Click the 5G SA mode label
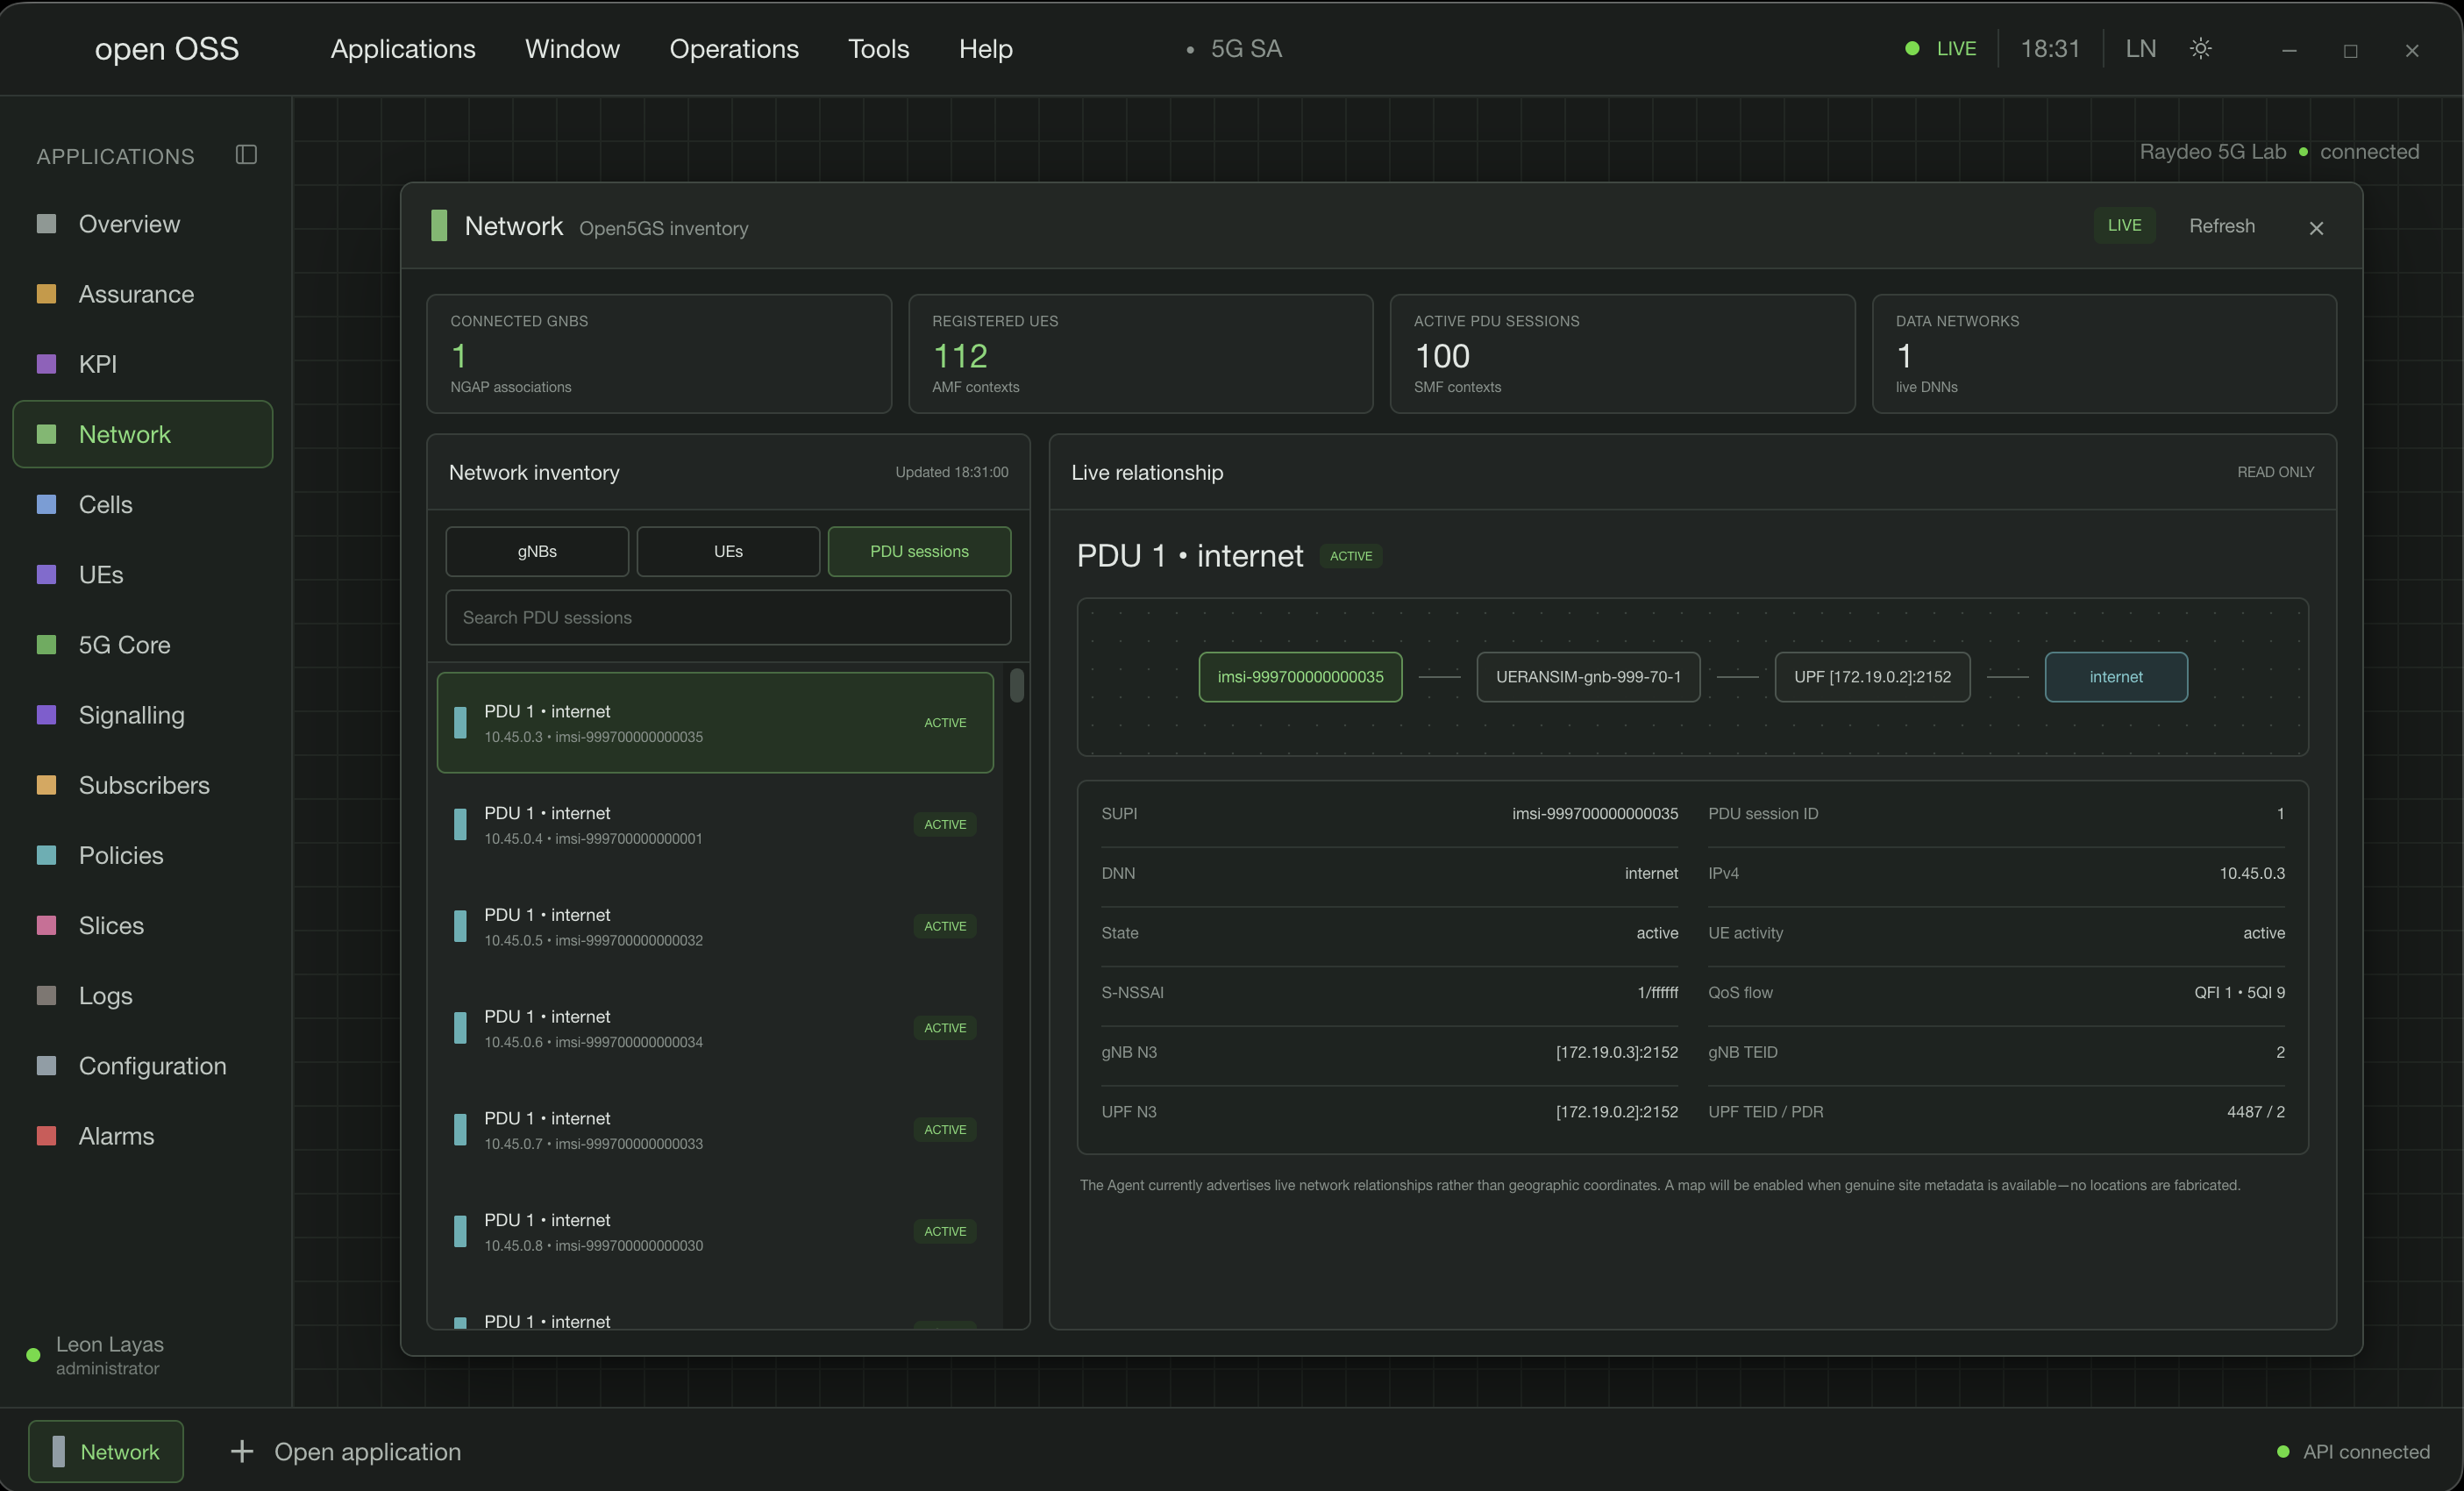Screen dimensions: 2464x1491 pyautogui.click(x=1246, y=48)
